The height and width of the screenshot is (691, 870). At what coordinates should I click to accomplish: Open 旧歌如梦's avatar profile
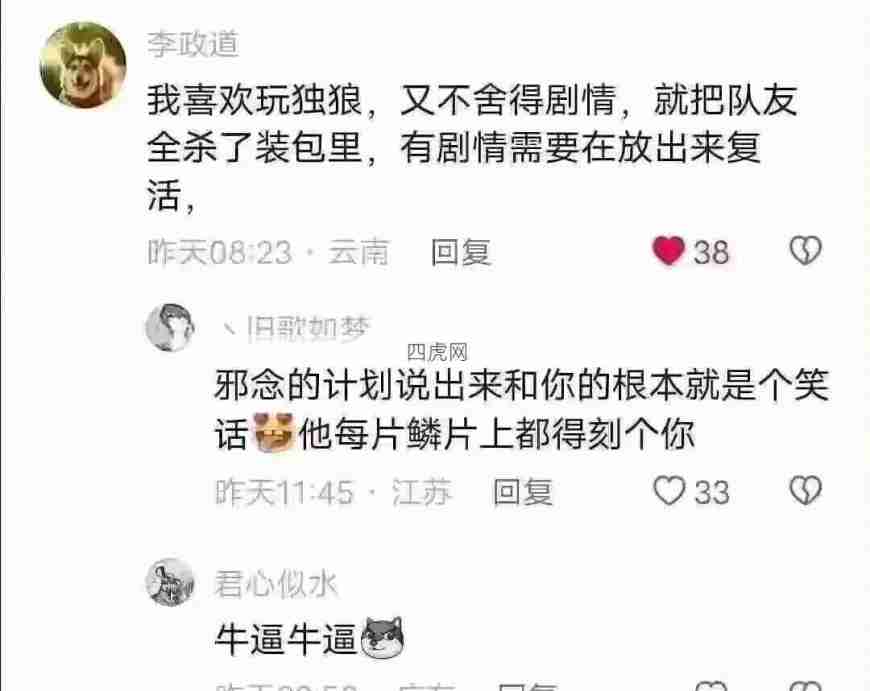170,327
